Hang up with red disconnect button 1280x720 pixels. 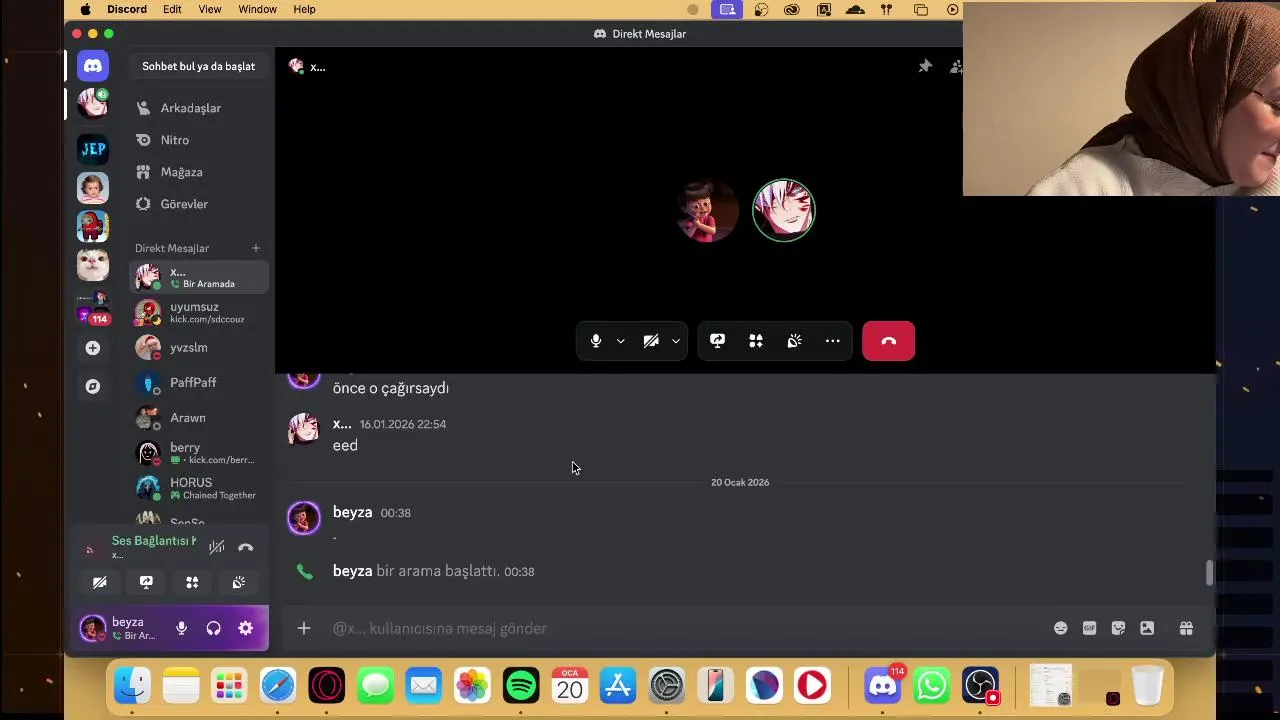(x=888, y=341)
